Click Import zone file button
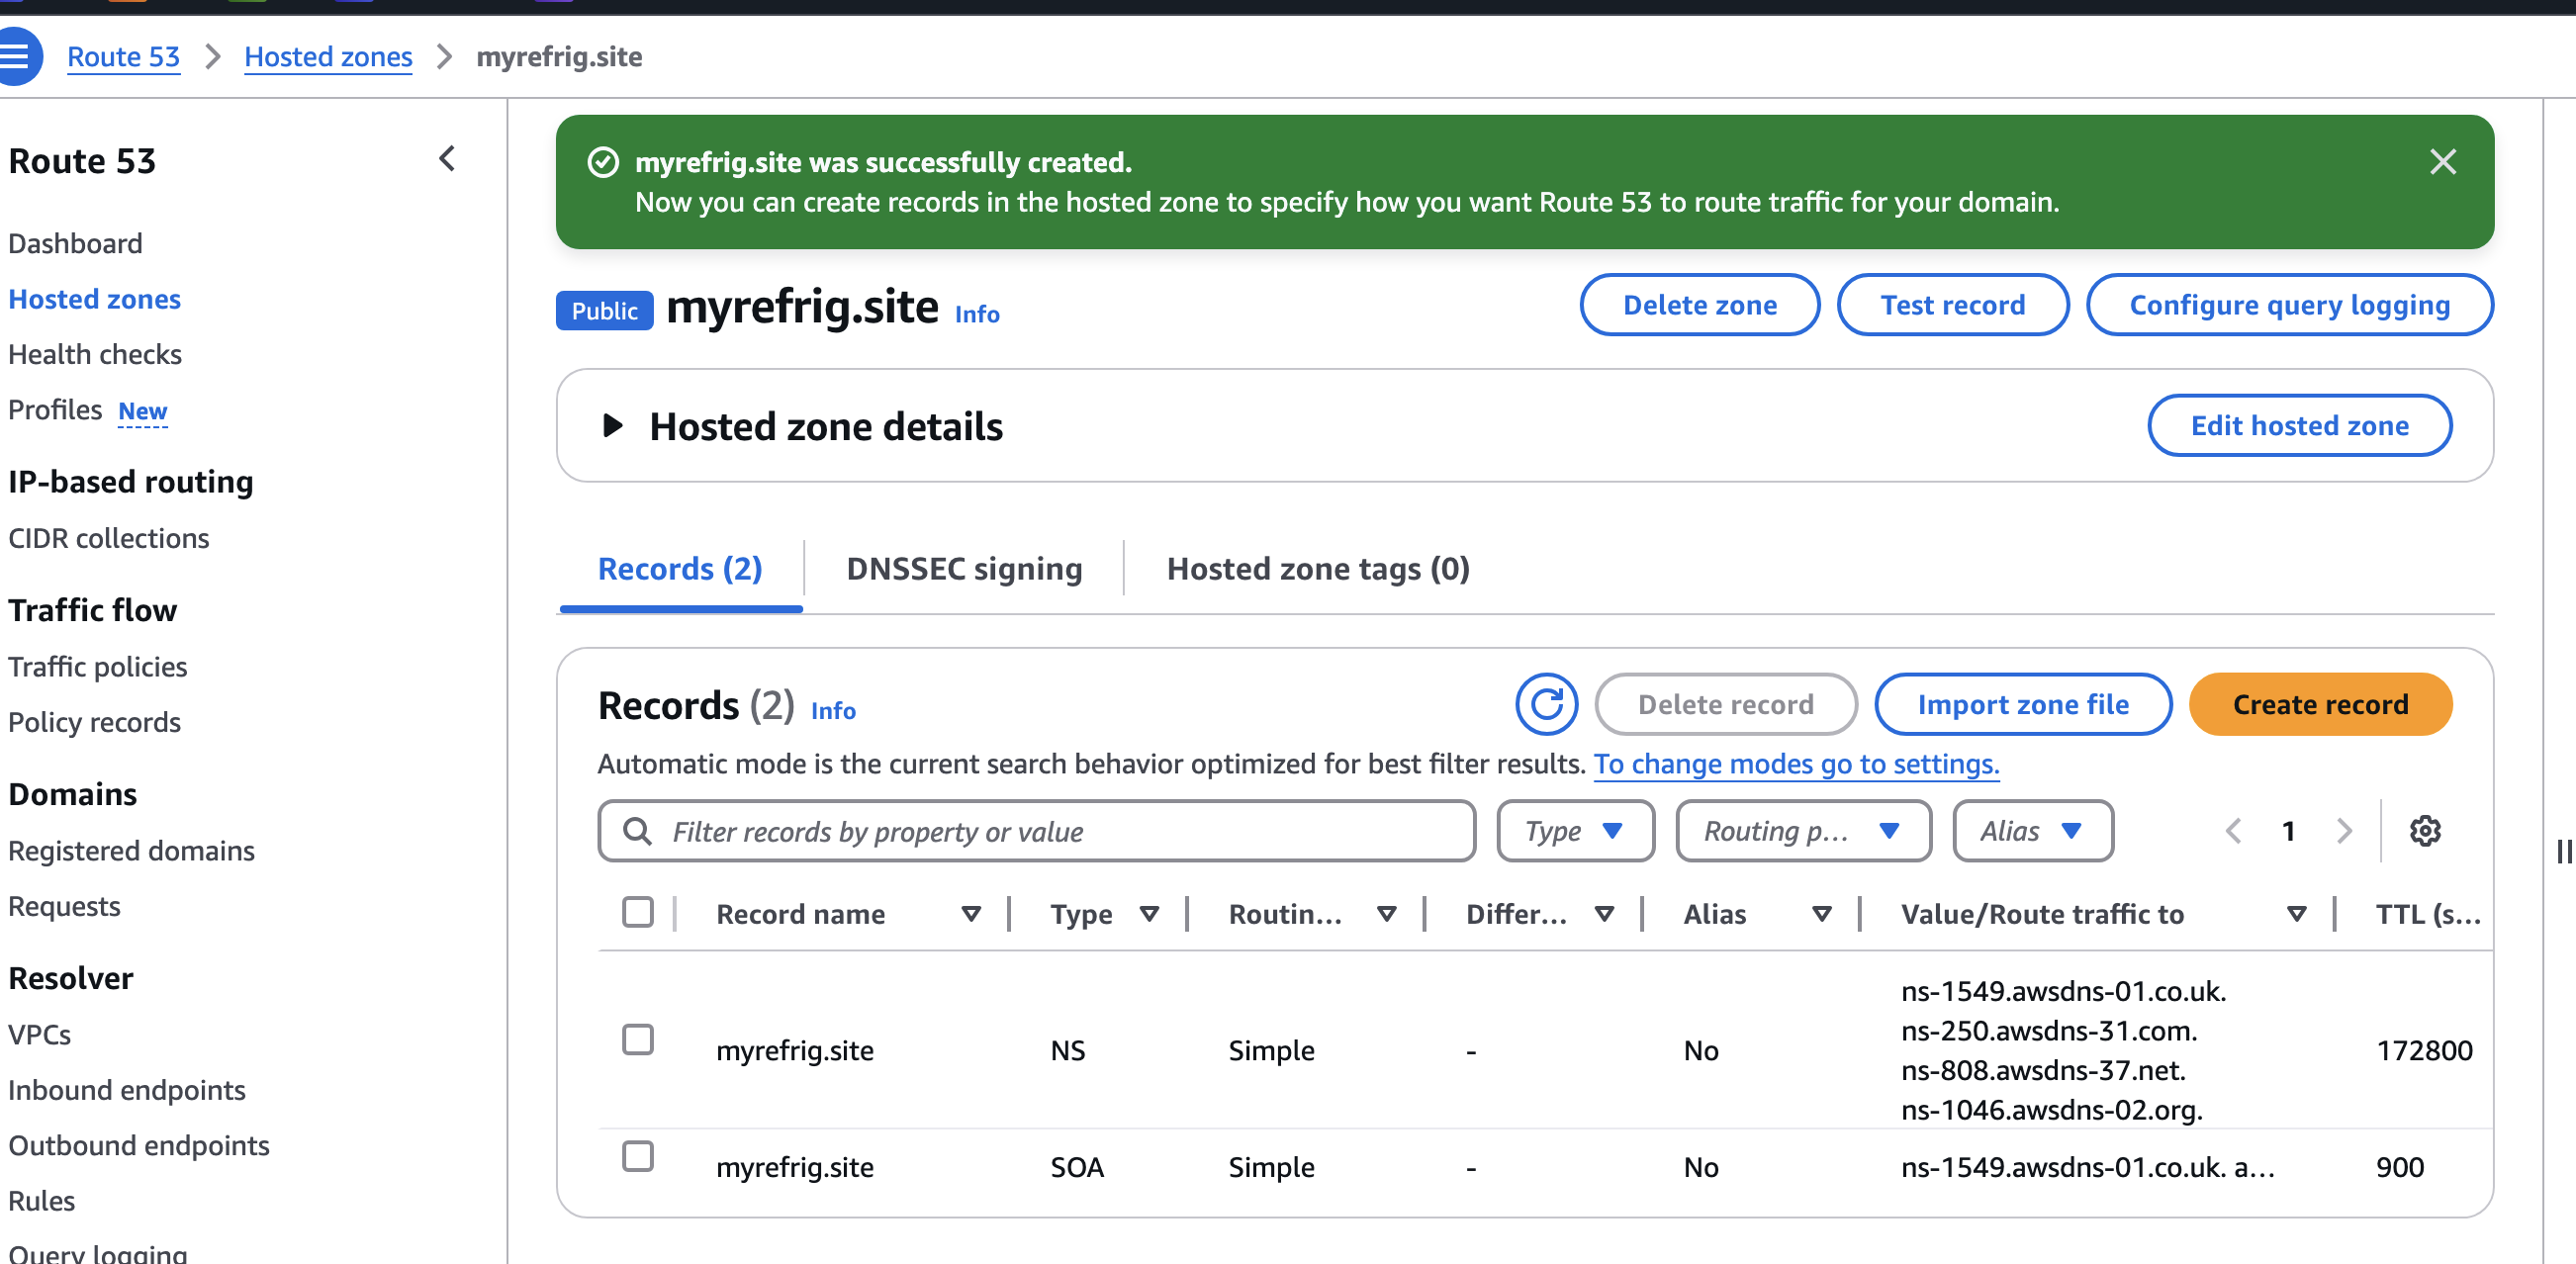2576x1264 pixels. pos(2022,704)
